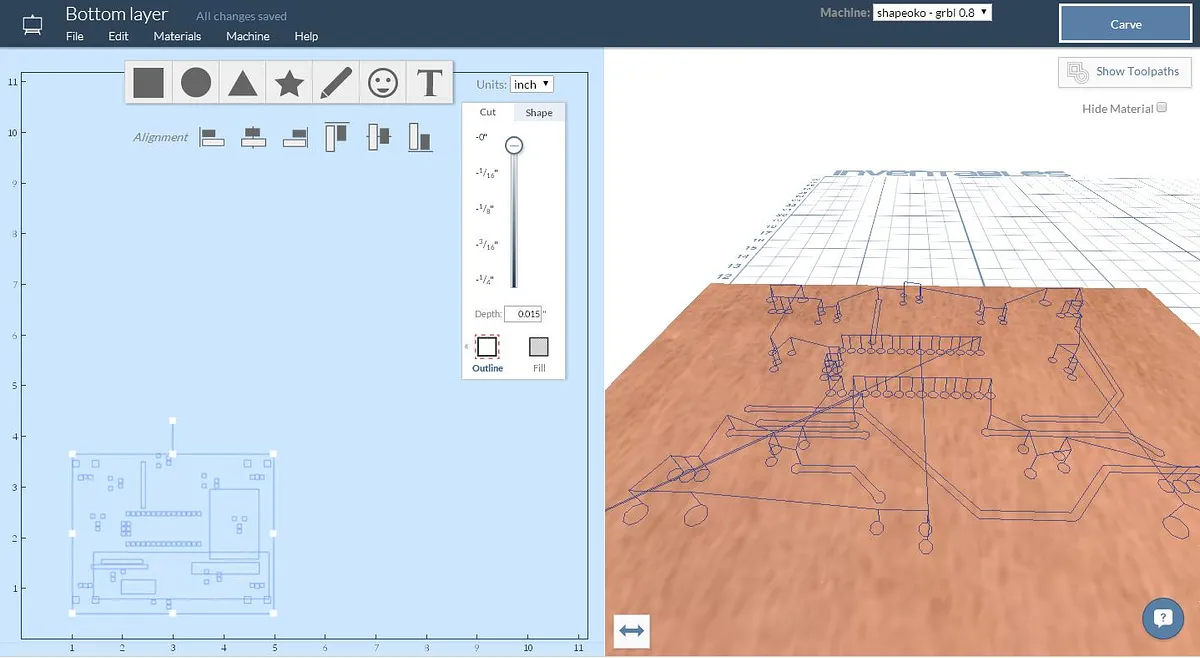Choose the Outline cut option
Image resolution: width=1200 pixels, height=658 pixels.
point(487,347)
